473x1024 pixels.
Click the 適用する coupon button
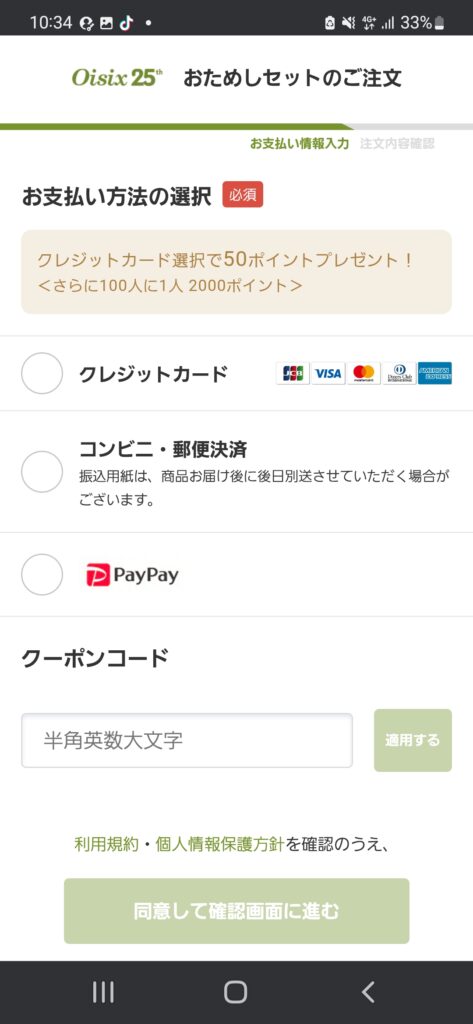pos(413,741)
